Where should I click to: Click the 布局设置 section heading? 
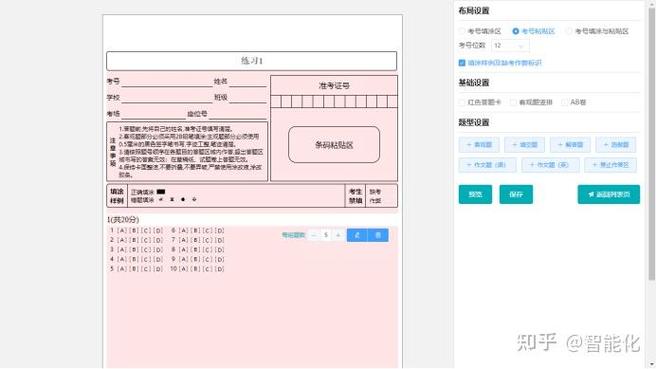474,11
